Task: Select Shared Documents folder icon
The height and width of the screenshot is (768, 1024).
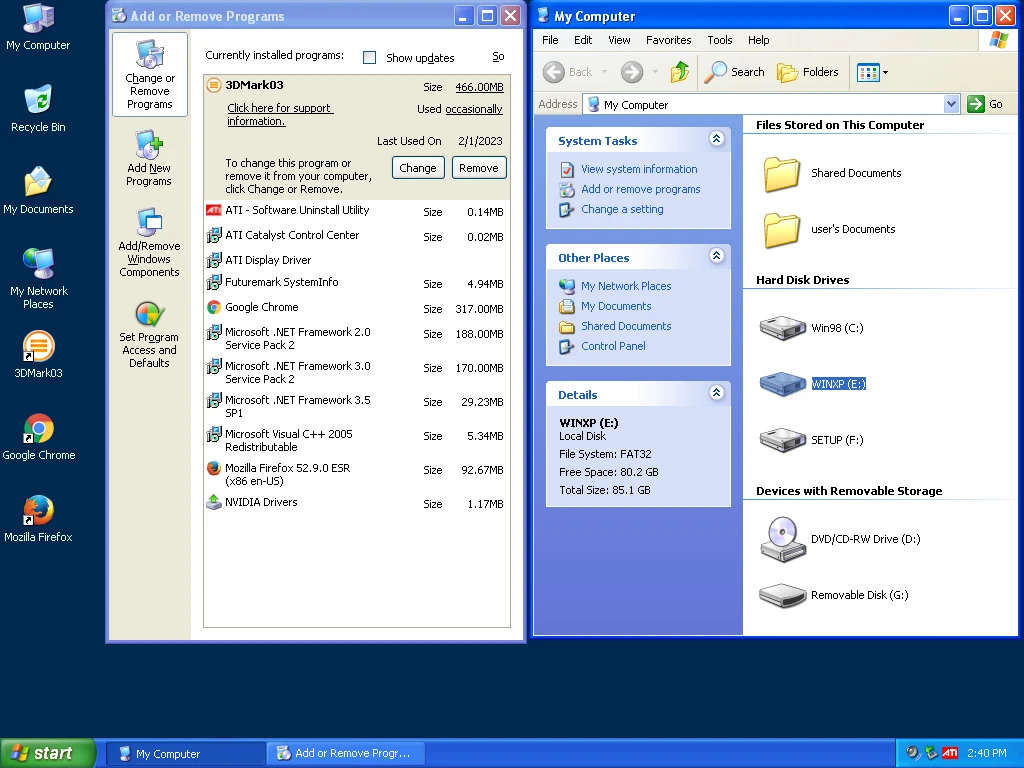Action: click(x=782, y=174)
